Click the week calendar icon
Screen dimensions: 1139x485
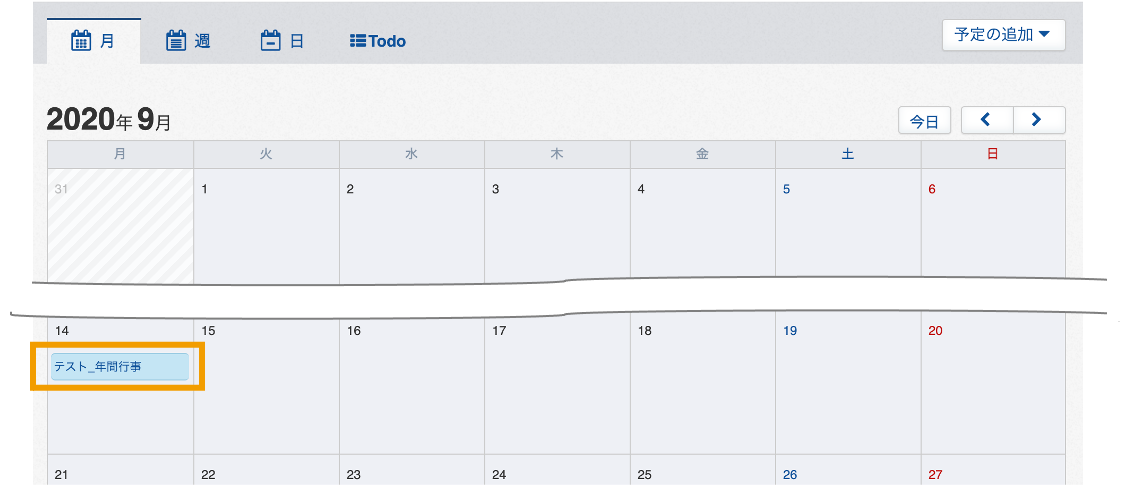click(x=176, y=41)
